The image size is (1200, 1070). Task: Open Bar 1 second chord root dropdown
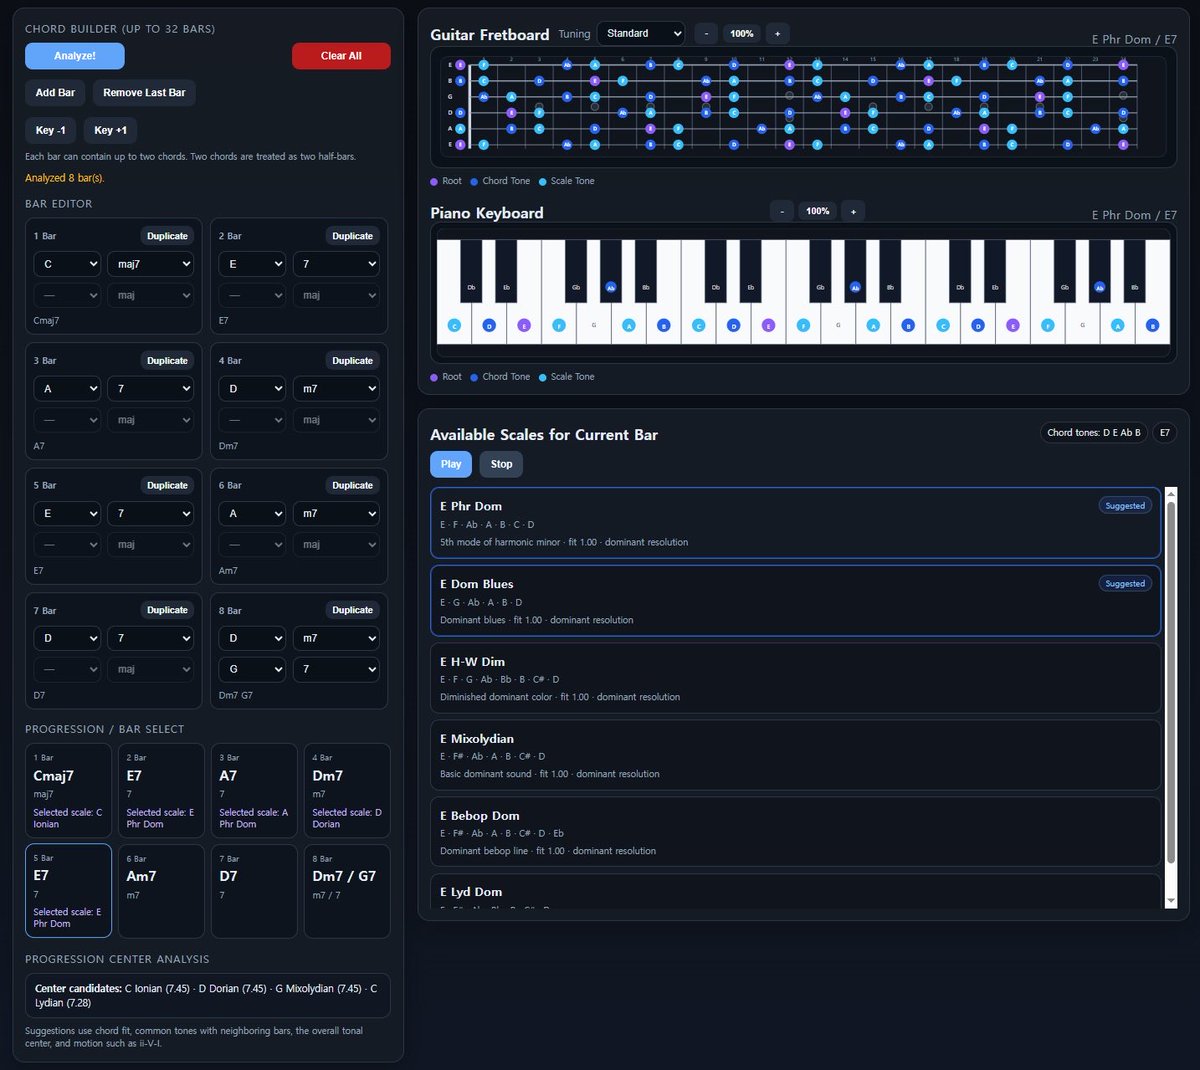67,295
